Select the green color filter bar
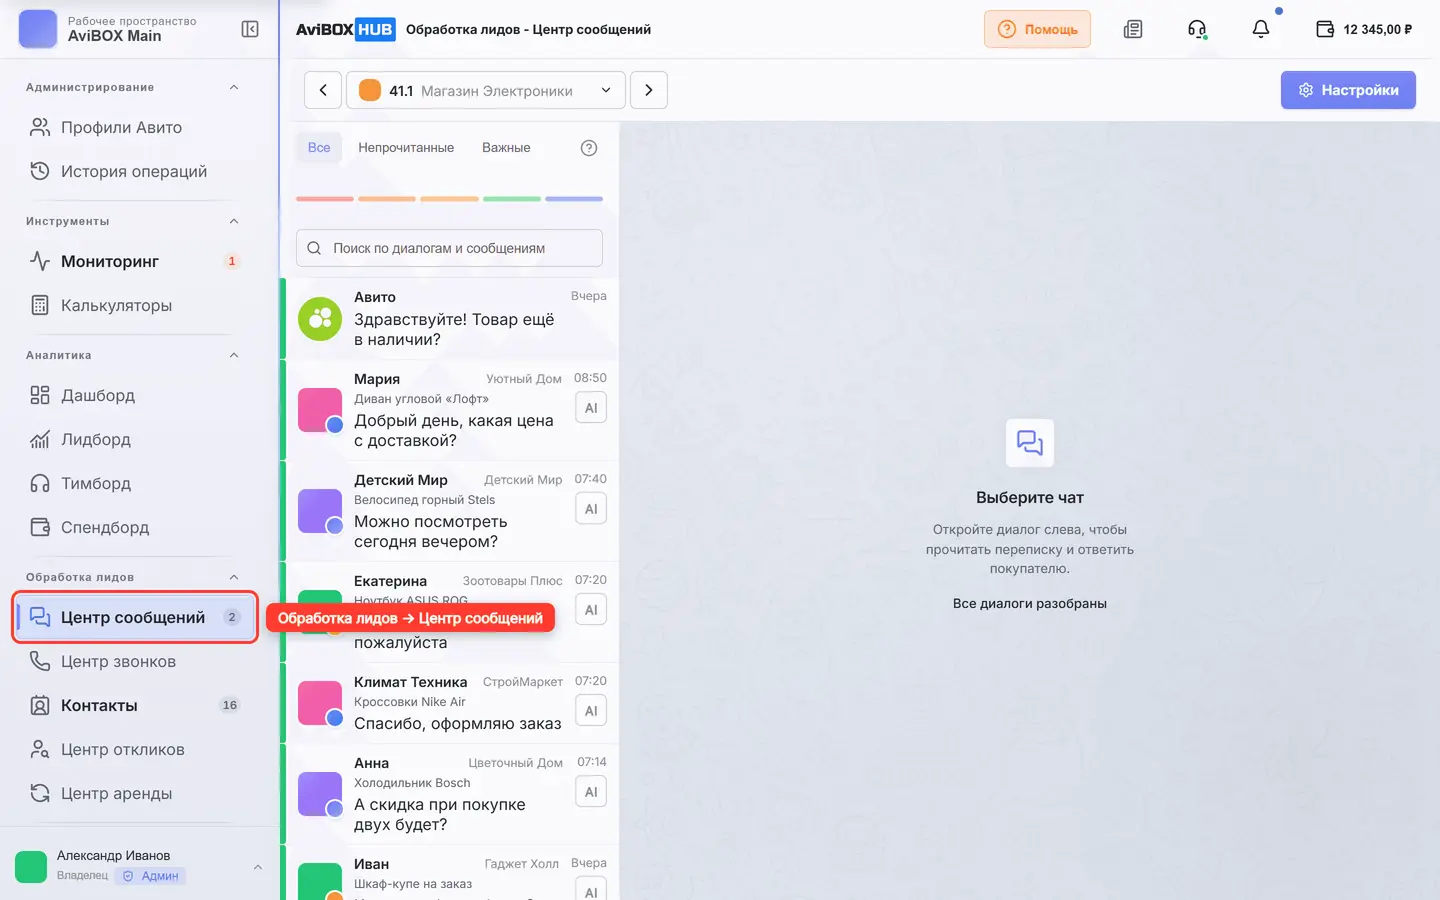Image resolution: width=1440 pixels, height=900 pixels. 511,199
